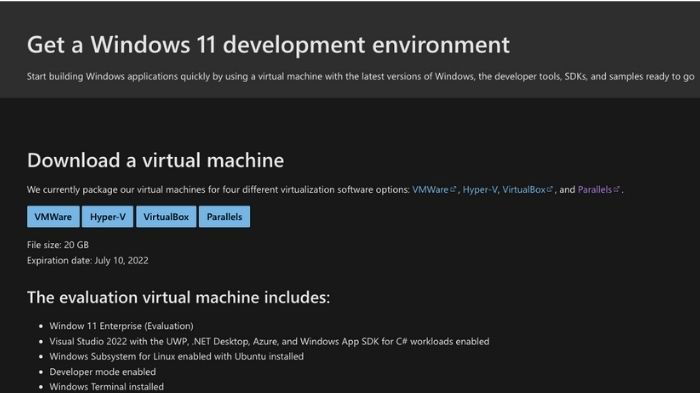Click the Developer mode enabled bullet

(103, 372)
